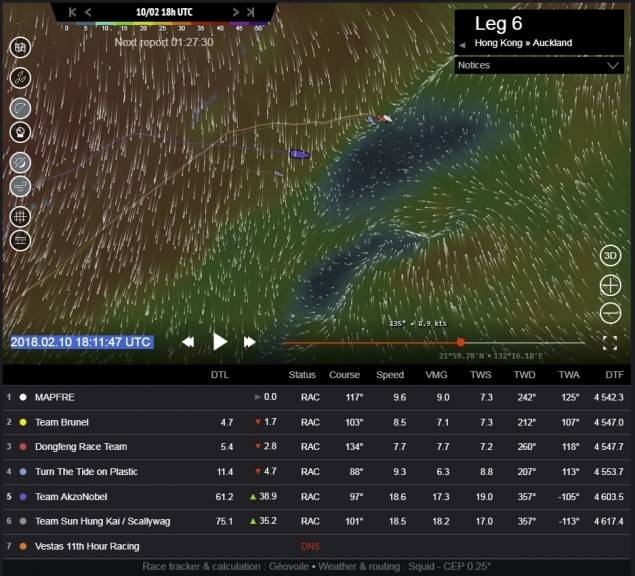The image size is (635, 576).
Task: Click MAPFRE's white color dot
Action: pyautogui.click(x=23, y=397)
